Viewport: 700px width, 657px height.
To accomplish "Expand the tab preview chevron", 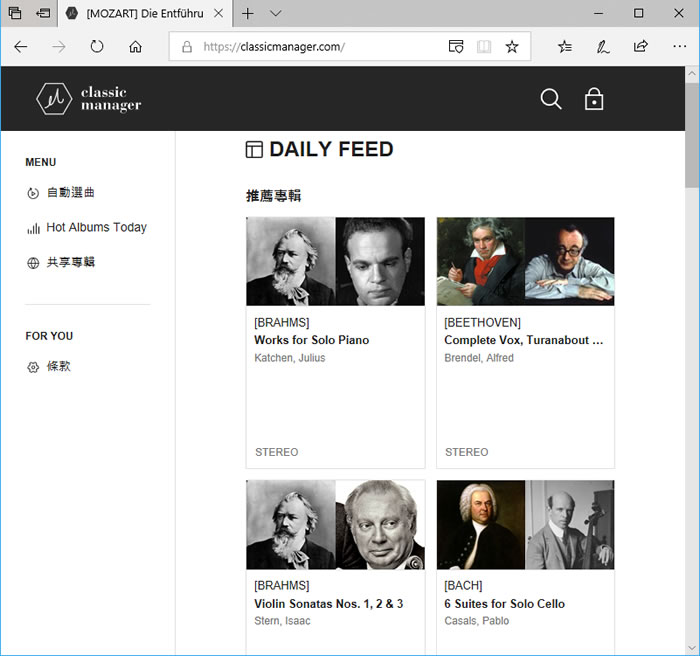I will [276, 13].
